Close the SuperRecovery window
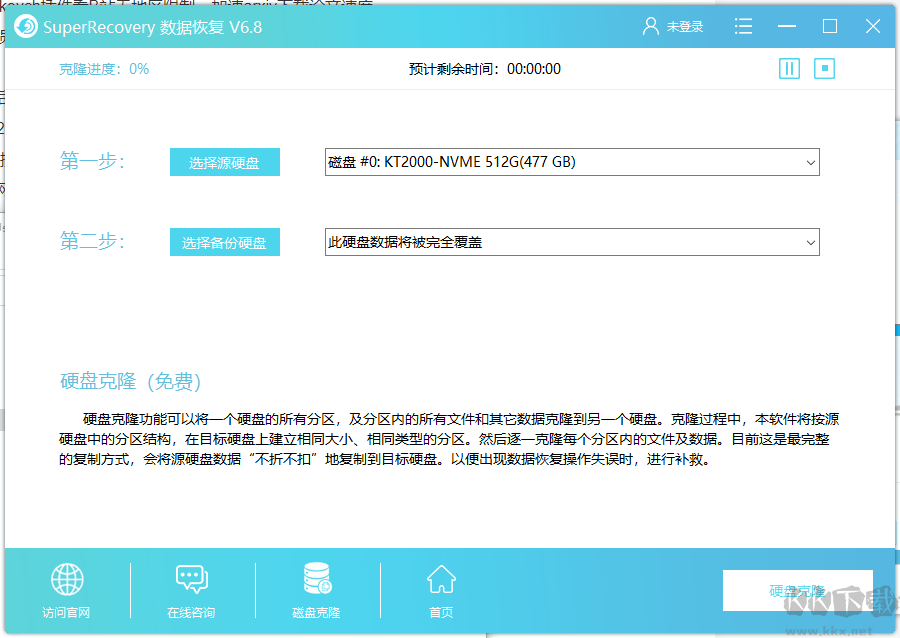 pyautogui.click(x=872, y=27)
